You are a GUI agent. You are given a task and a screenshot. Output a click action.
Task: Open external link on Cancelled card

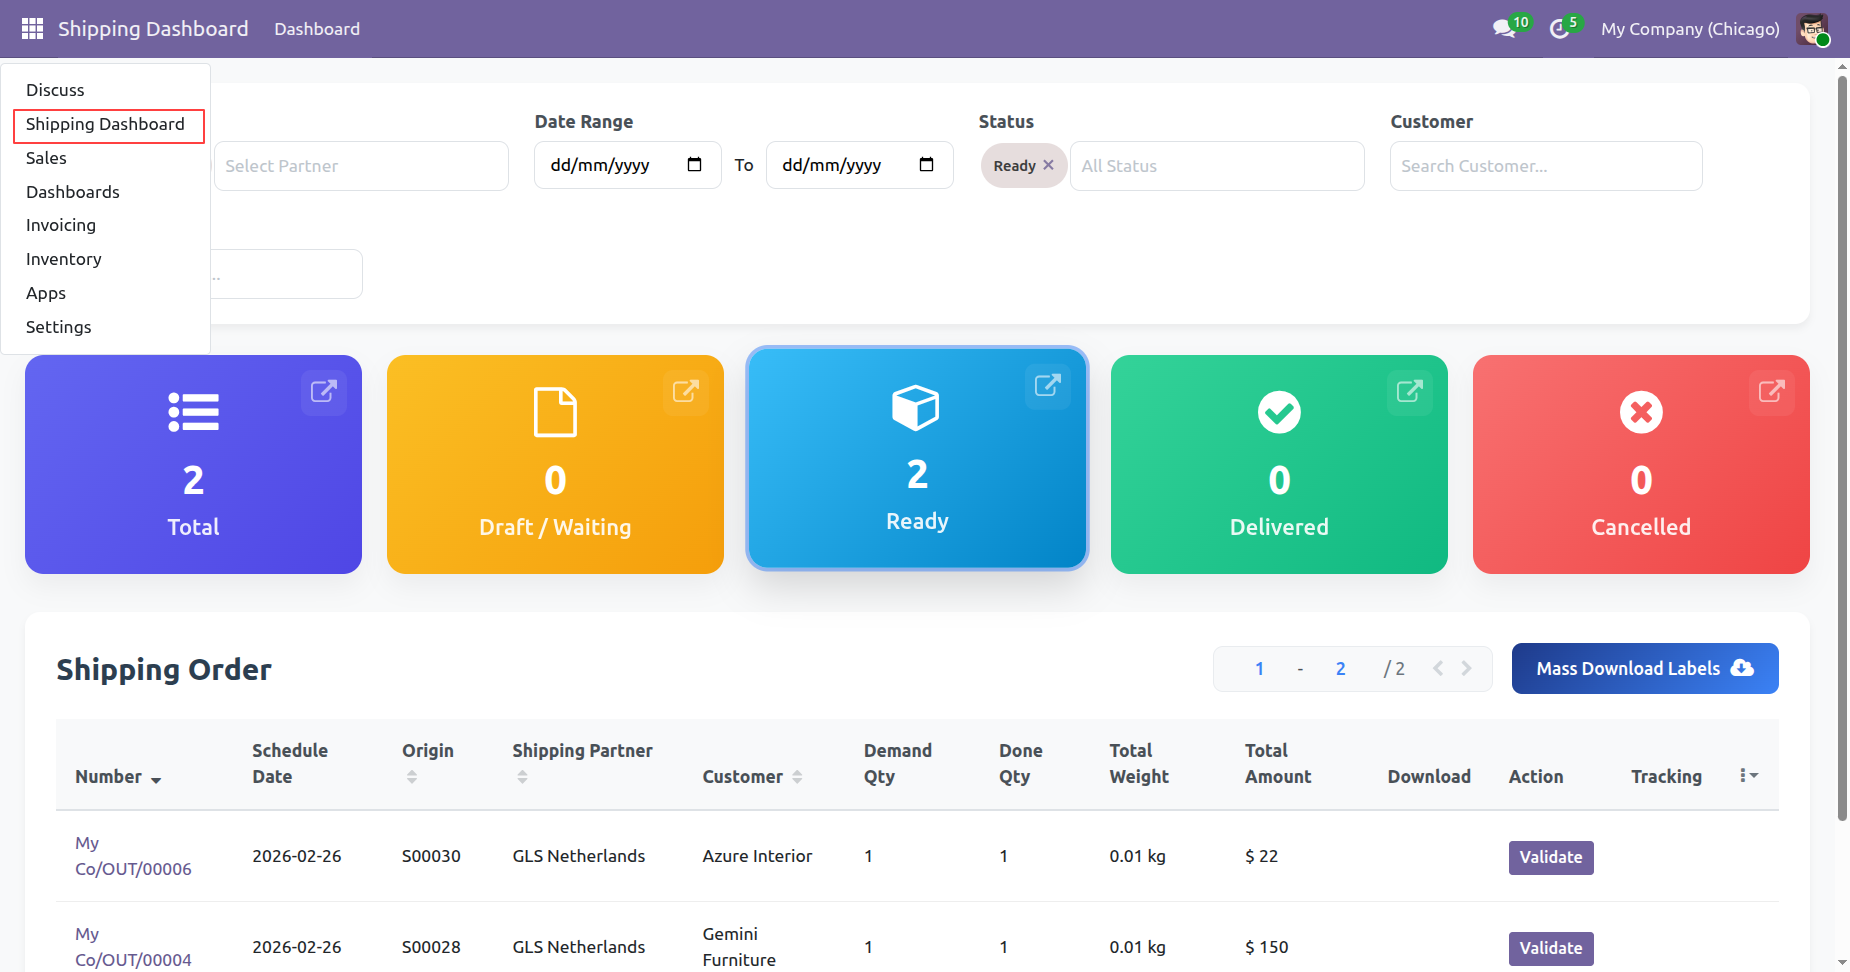coord(1771,391)
